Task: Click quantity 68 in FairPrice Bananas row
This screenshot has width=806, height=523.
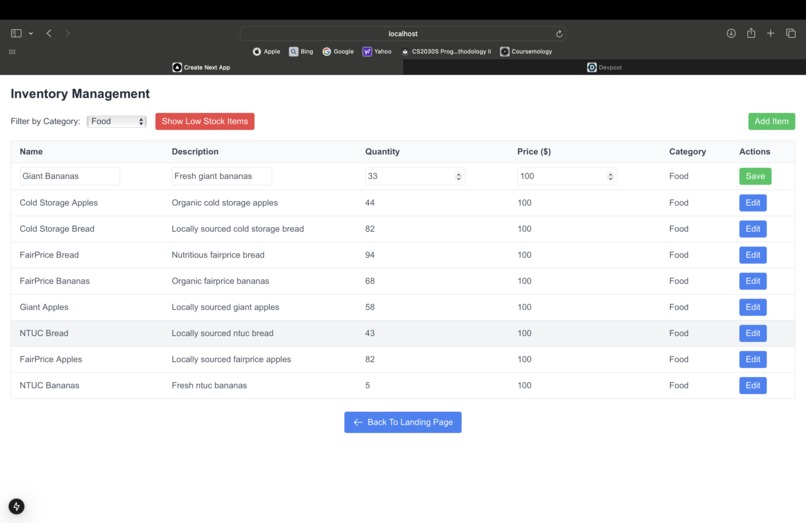Action: [x=370, y=281]
